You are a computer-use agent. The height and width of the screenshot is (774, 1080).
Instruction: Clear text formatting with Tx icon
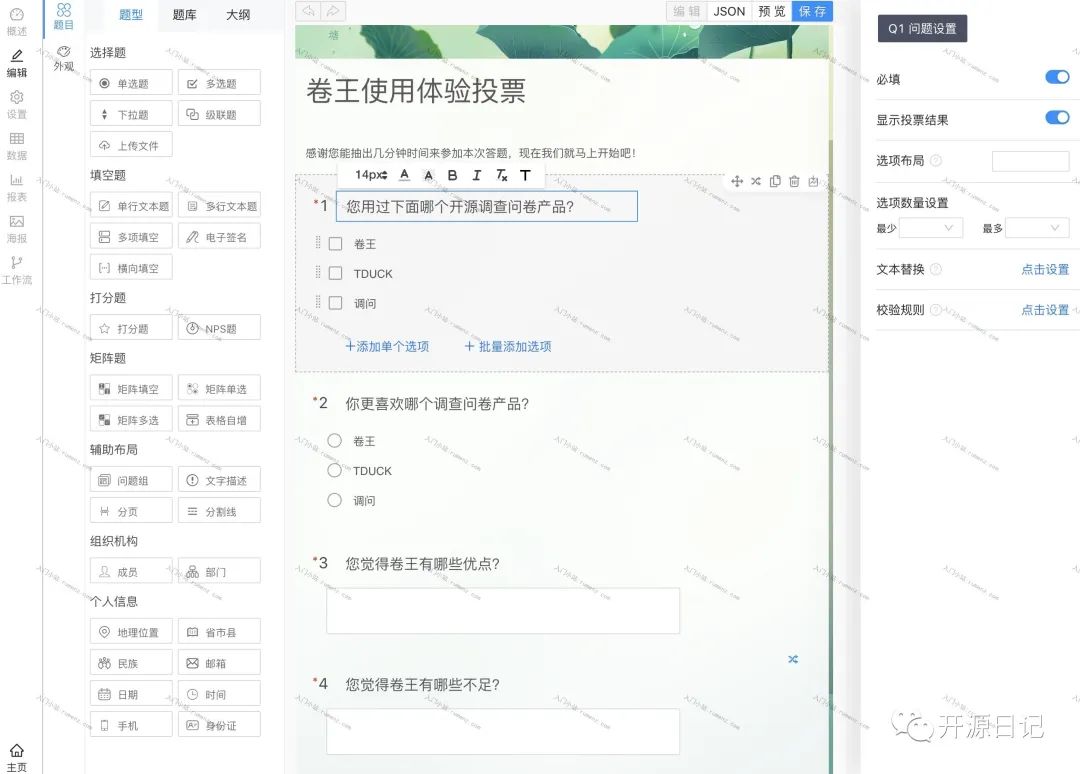[x=501, y=175]
